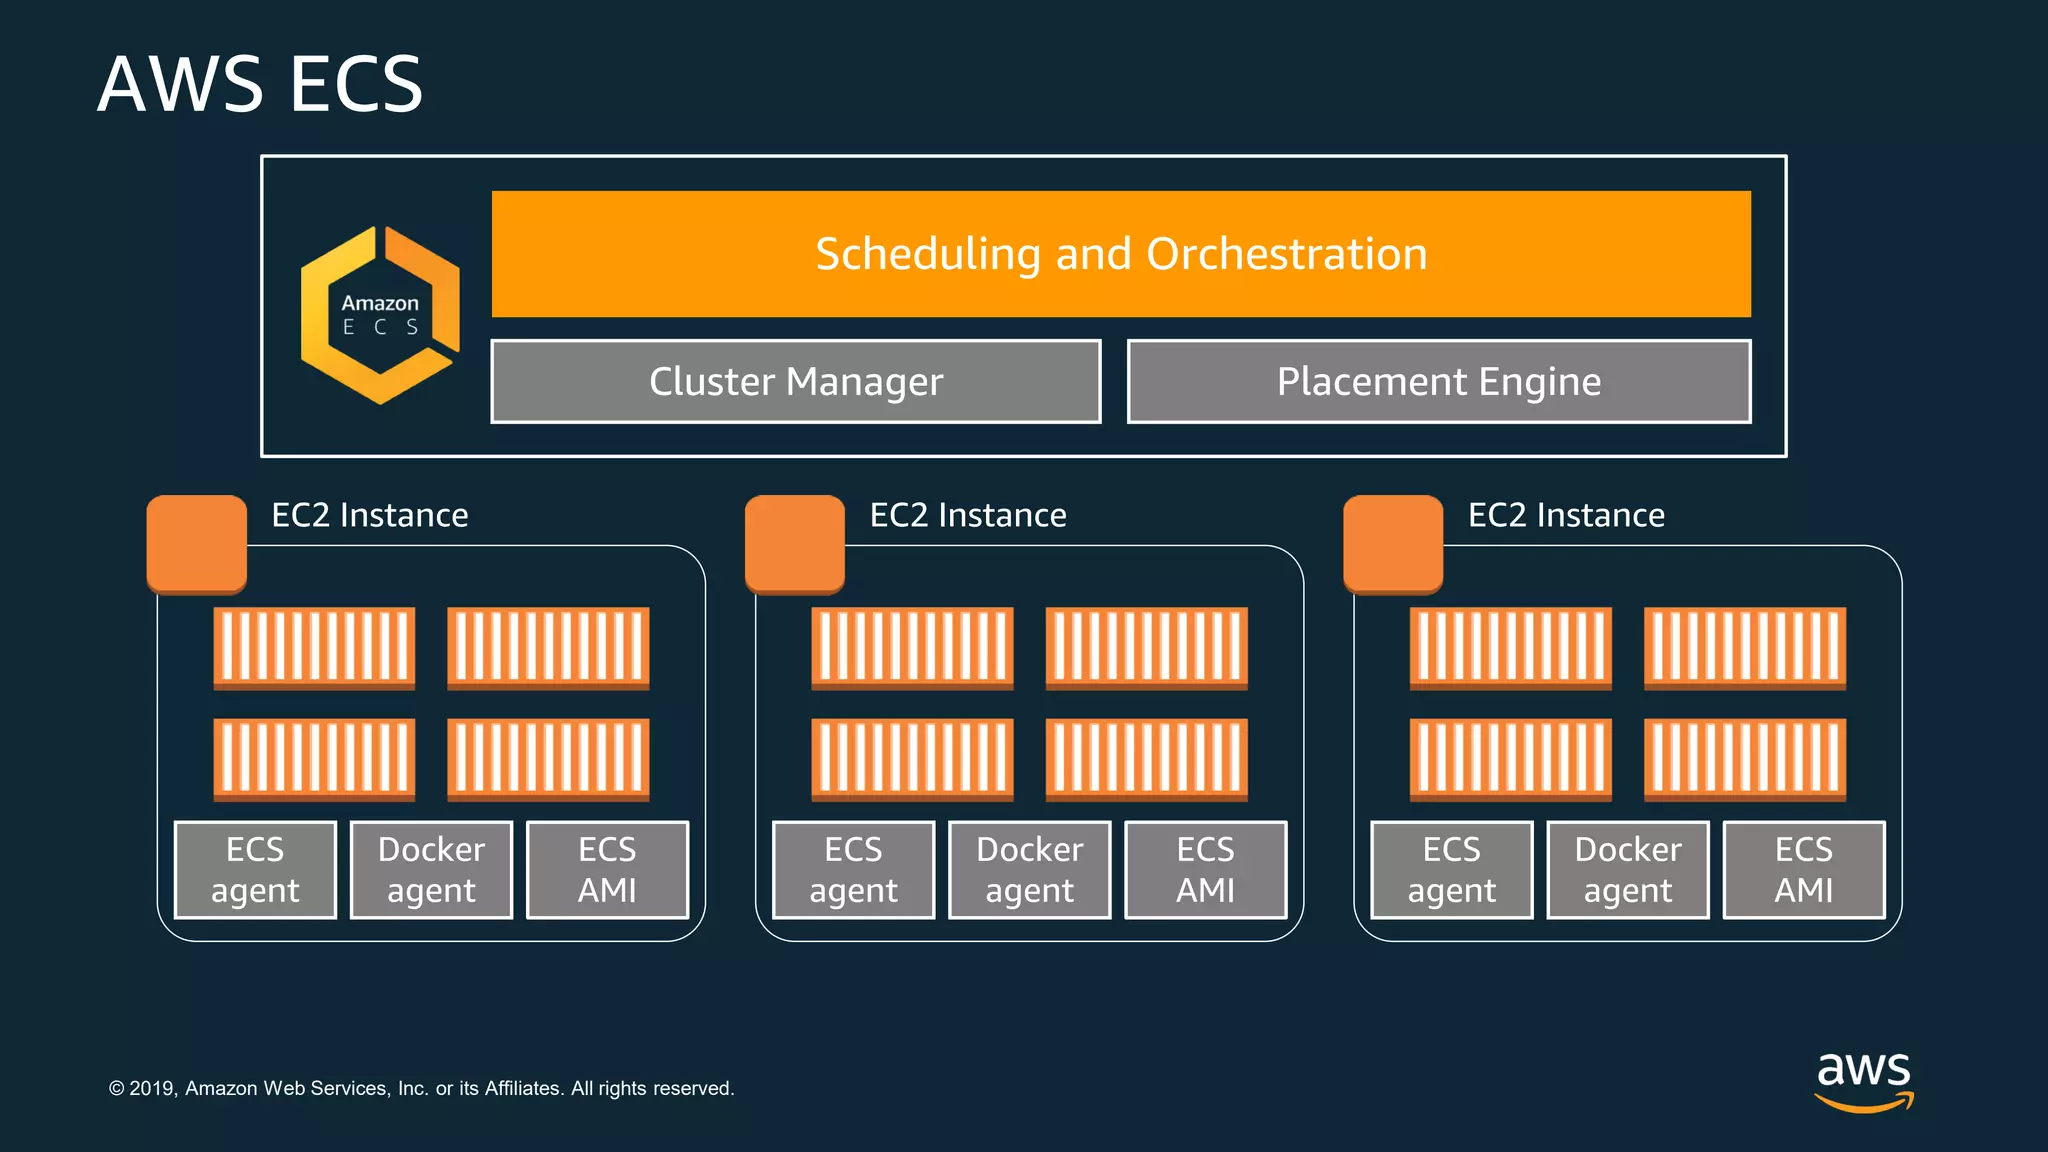Viewport: 2048px width, 1152px height.
Task: Click the right EC2 Instance orange square icon
Action: [x=1393, y=543]
